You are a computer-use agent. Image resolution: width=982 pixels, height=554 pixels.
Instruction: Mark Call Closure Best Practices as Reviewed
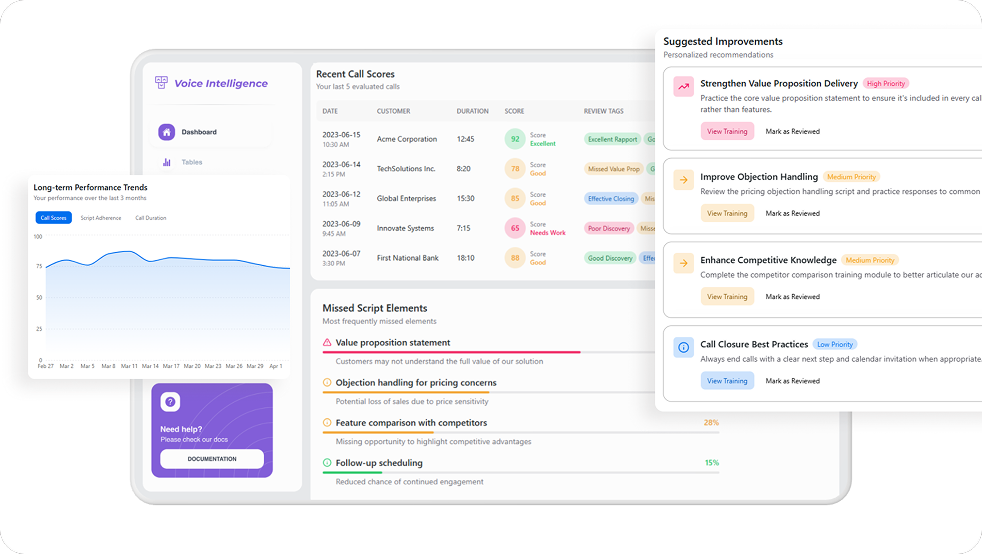[x=792, y=381]
